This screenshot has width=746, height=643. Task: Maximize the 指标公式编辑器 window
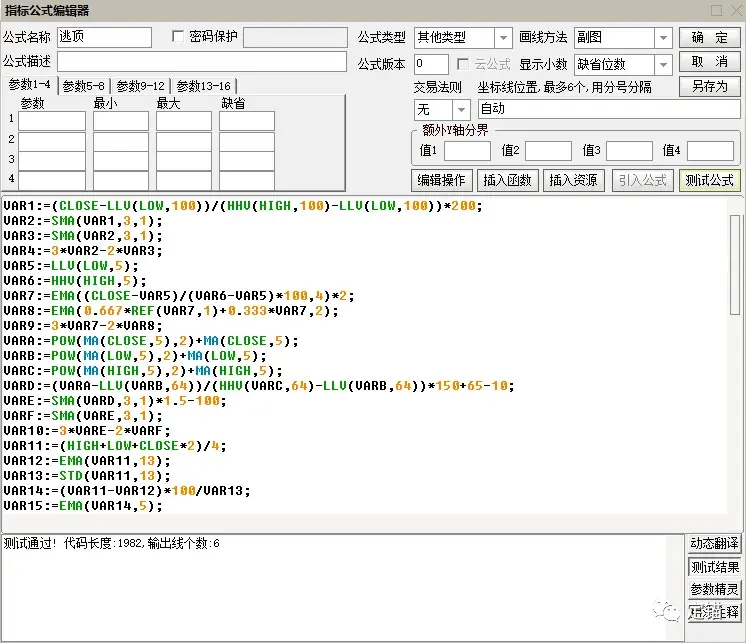(717, 10)
